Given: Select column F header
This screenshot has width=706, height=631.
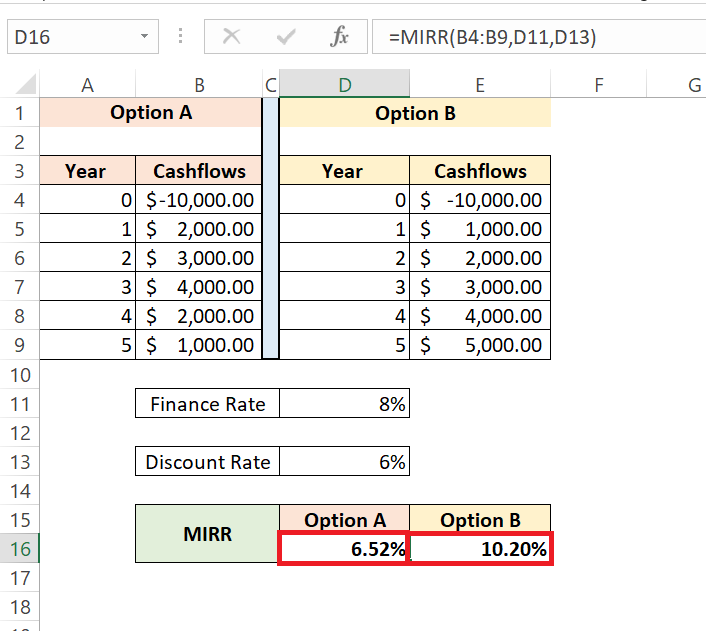Looking at the screenshot, I should [598, 84].
